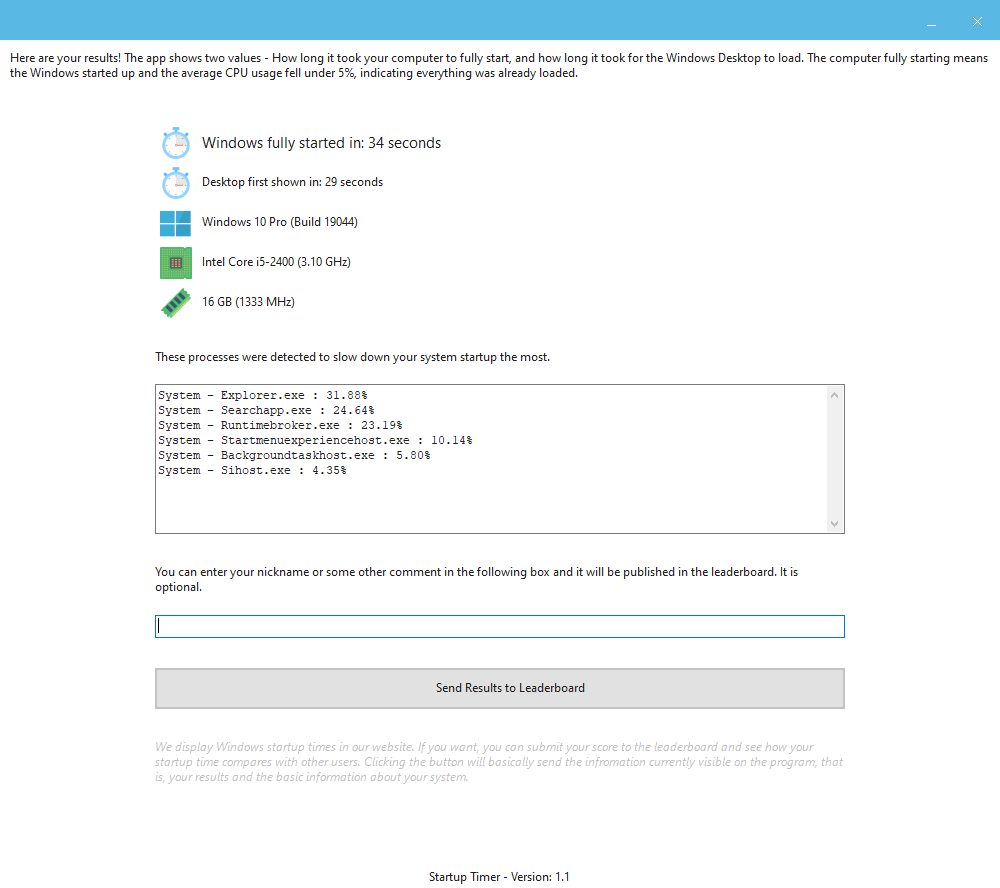Select the Explorer.exe : 31.88% line
Screen dimensions: 1000x888
(x=263, y=396)
